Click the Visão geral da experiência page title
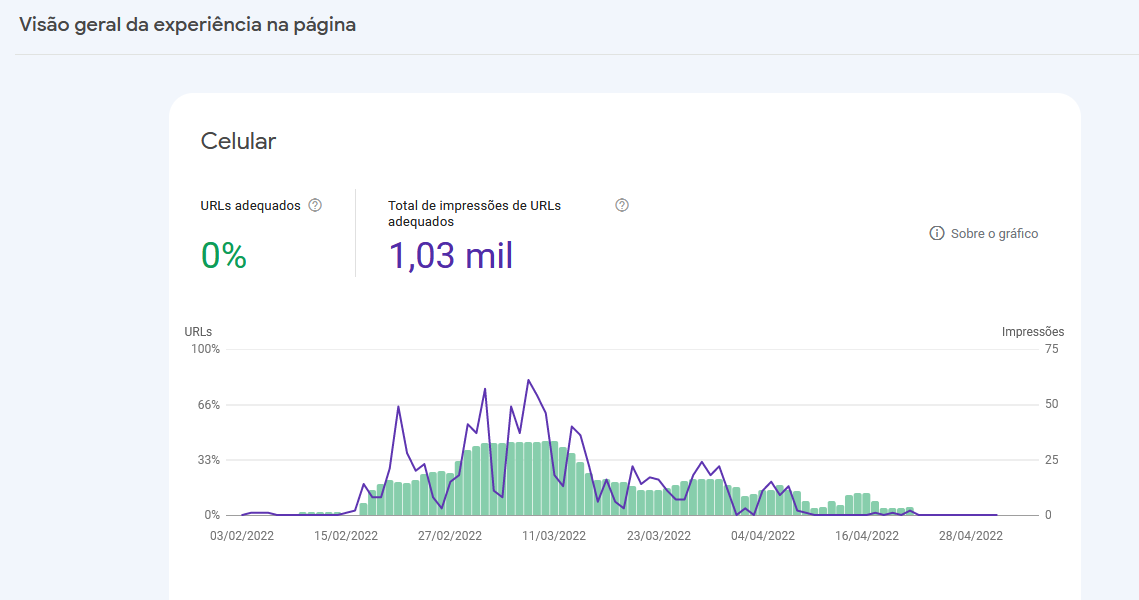Viewport: 1139px width, 600px height. click(x=187, y=25)
